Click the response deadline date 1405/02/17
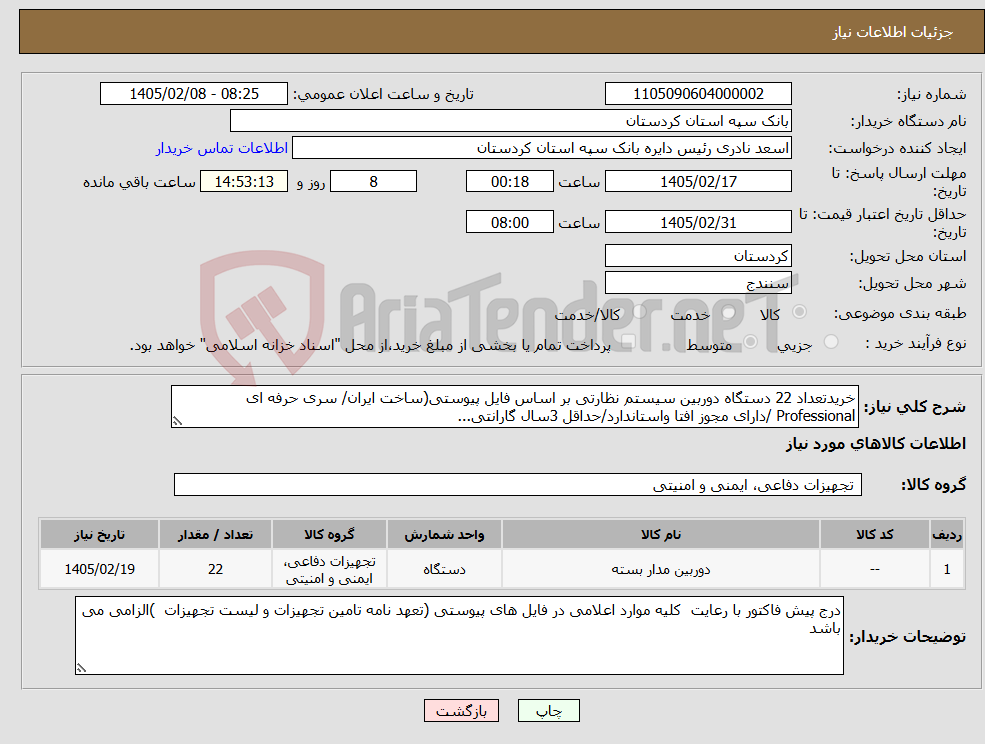This screenshot has width=985, height=744. pyautogui.click(x=698, y=182)
